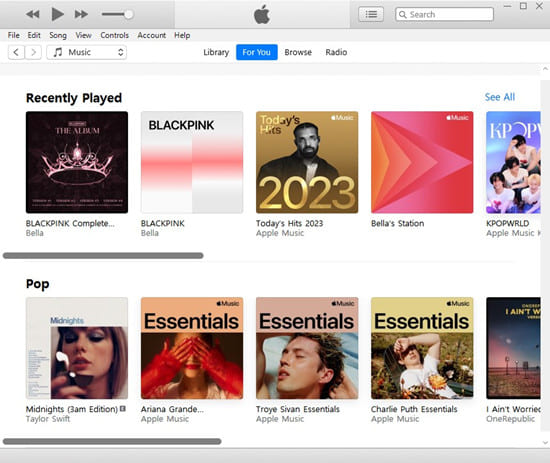550x463 pixels.
Task: Open I Ain't Worried album cover
Action: (513, 348)
